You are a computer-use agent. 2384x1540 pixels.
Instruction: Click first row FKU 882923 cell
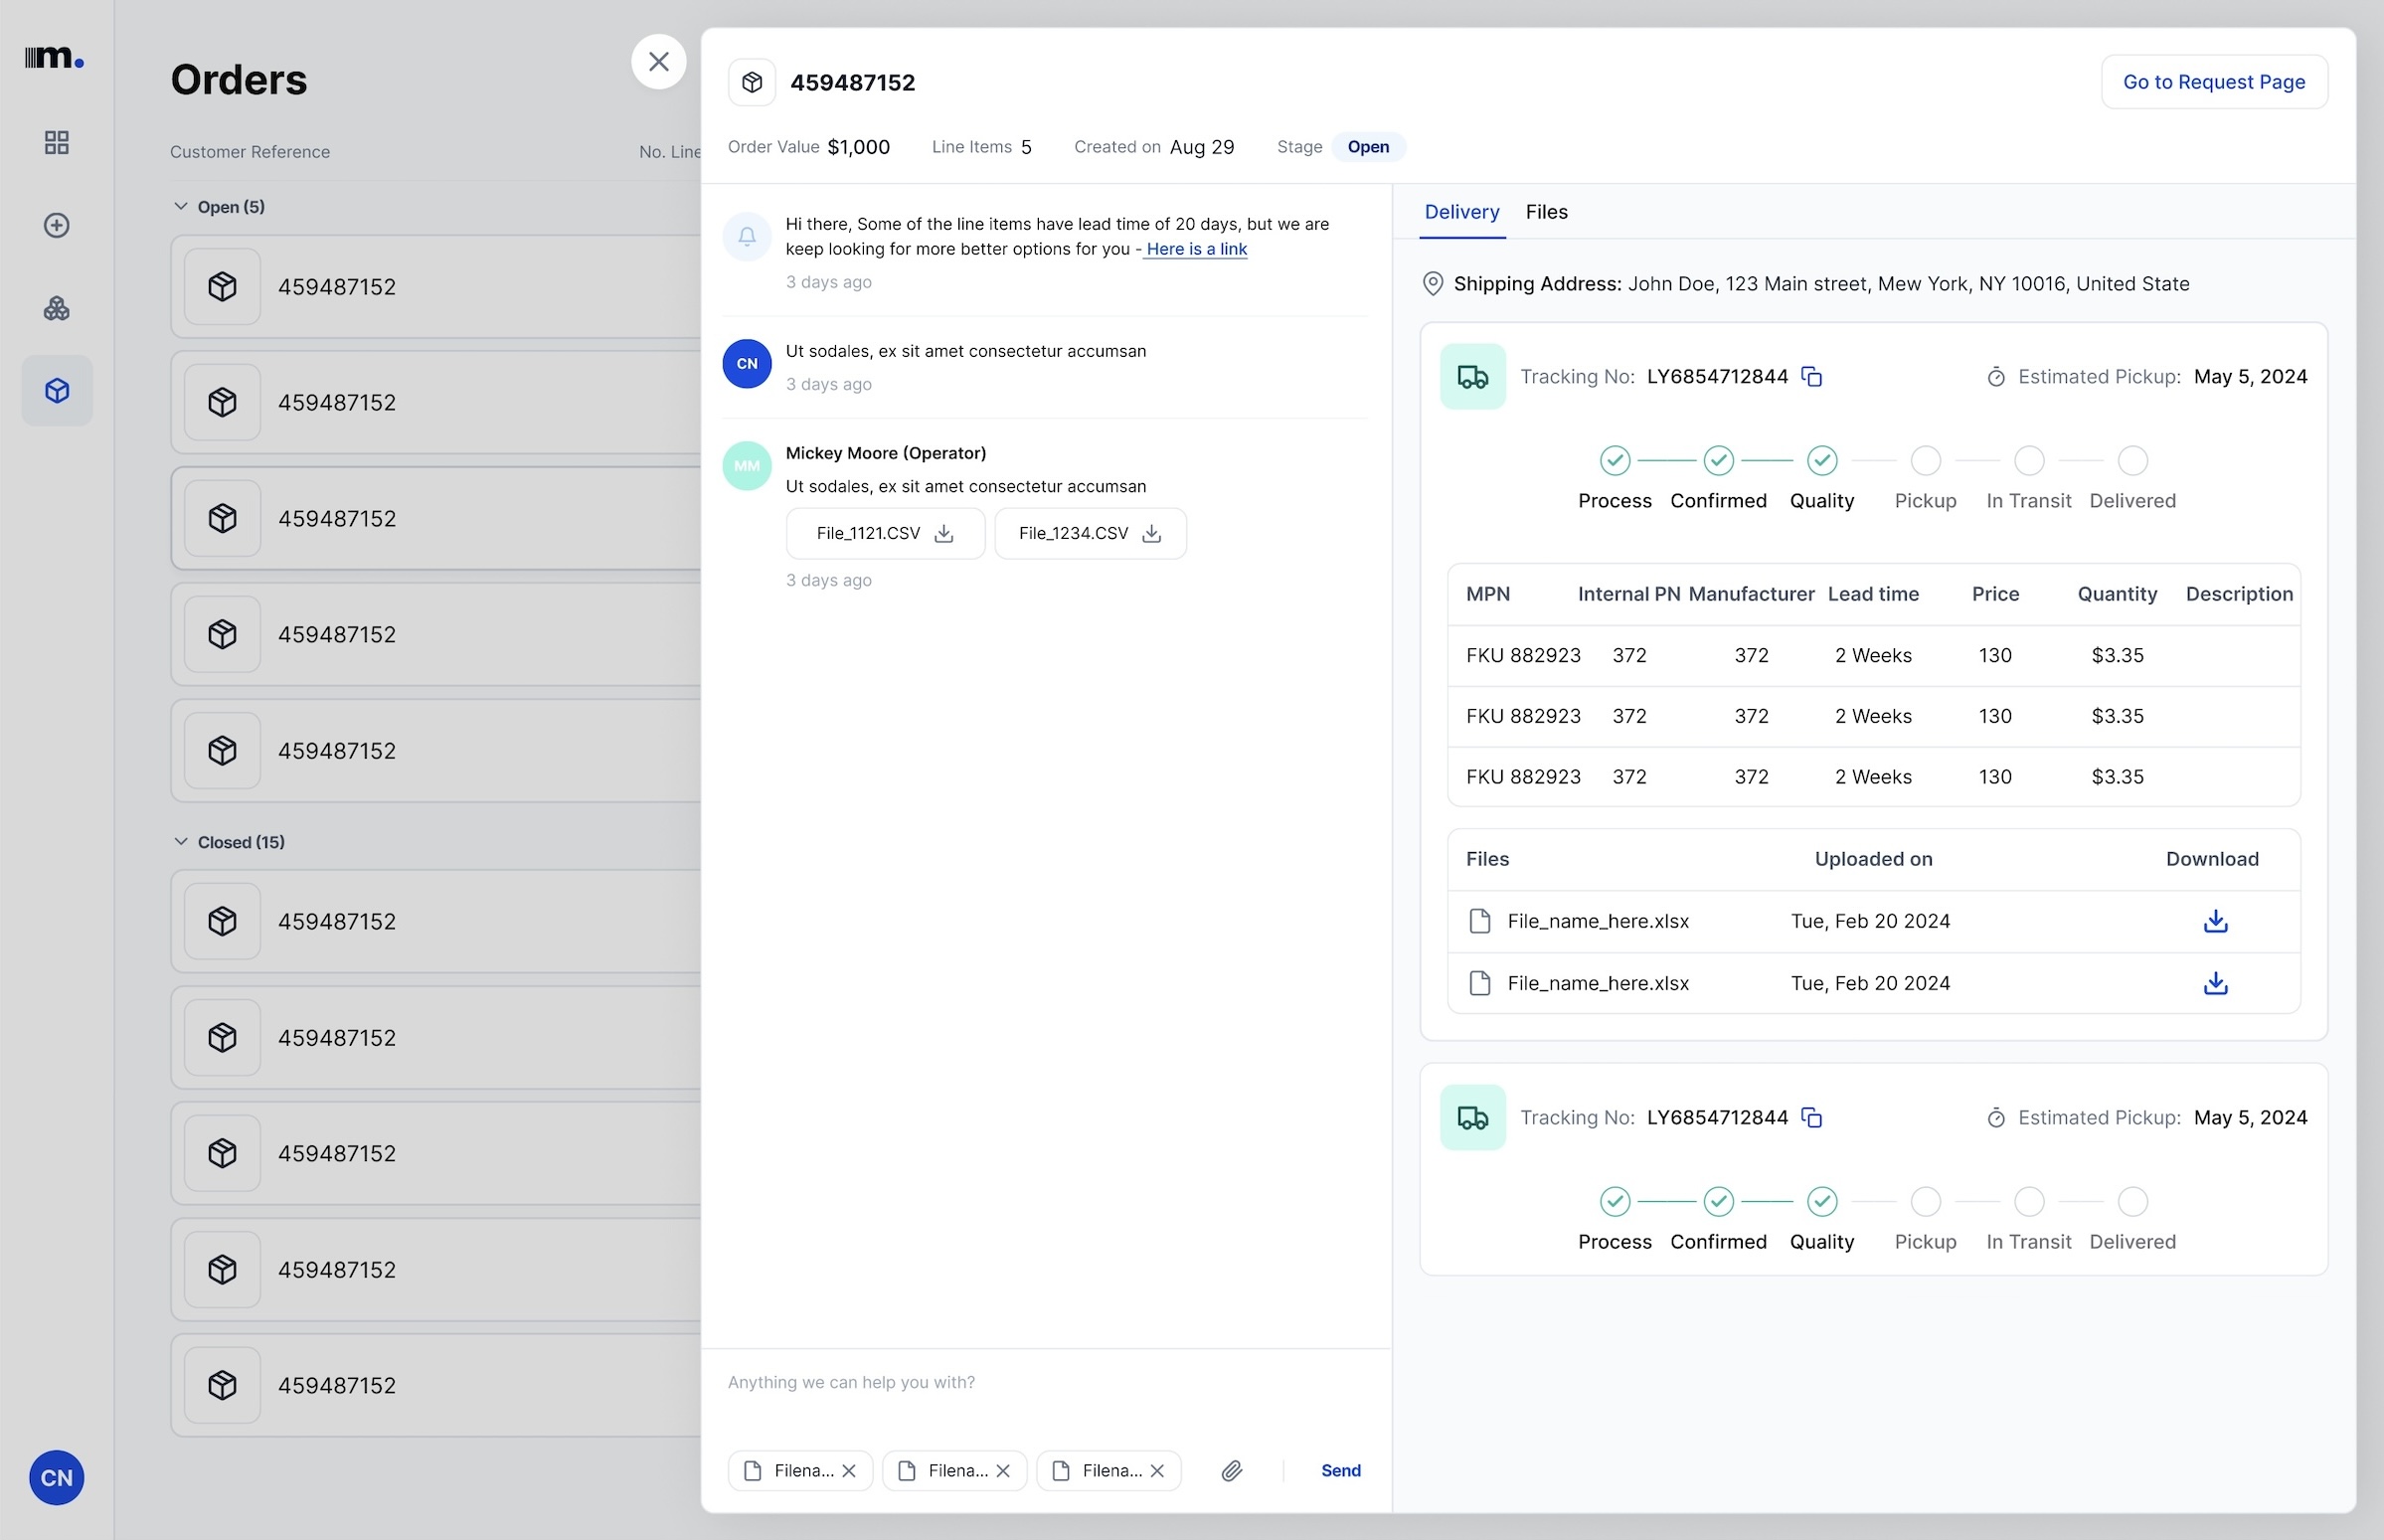[1523, 655]
